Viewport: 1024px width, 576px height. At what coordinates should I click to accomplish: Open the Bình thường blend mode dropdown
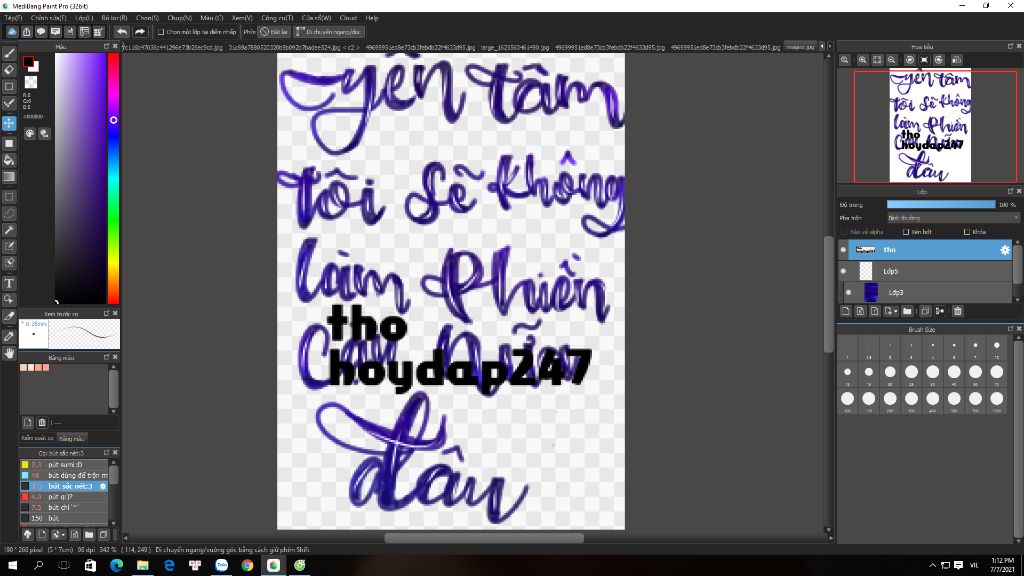click(x=952, y=217)
